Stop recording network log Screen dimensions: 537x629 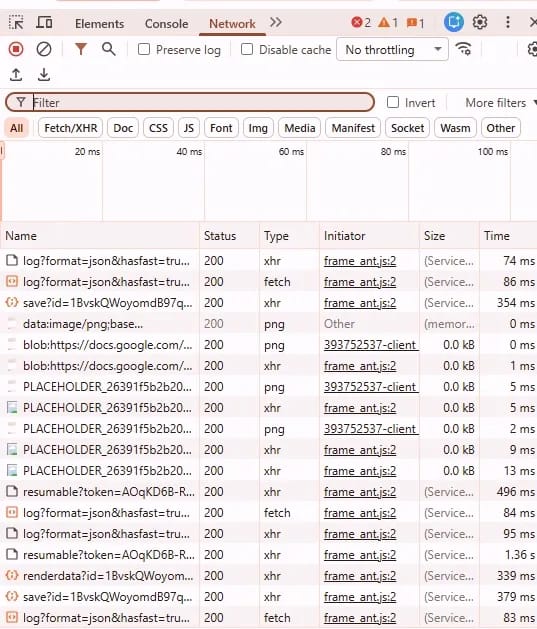pos(16,49)
